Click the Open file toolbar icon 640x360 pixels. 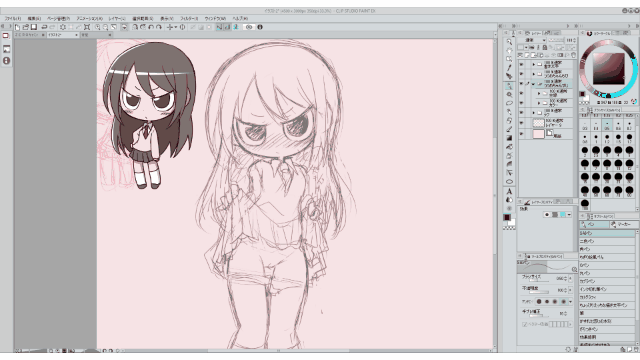click(25, 27)
